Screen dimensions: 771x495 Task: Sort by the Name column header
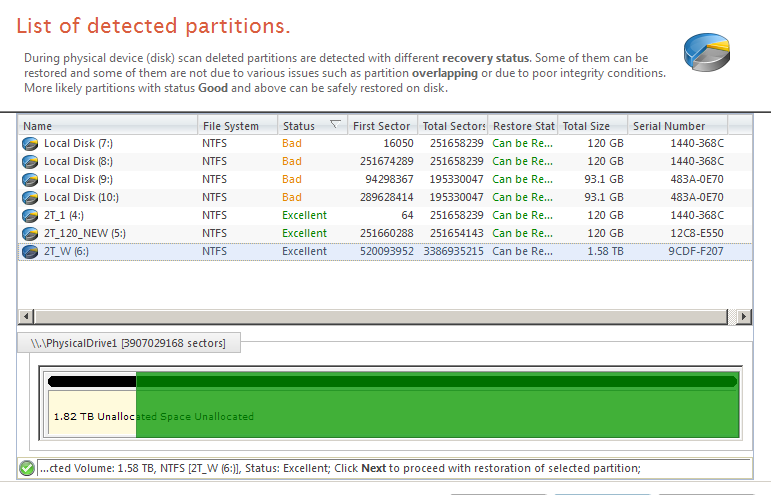click(x=108, y=126)
